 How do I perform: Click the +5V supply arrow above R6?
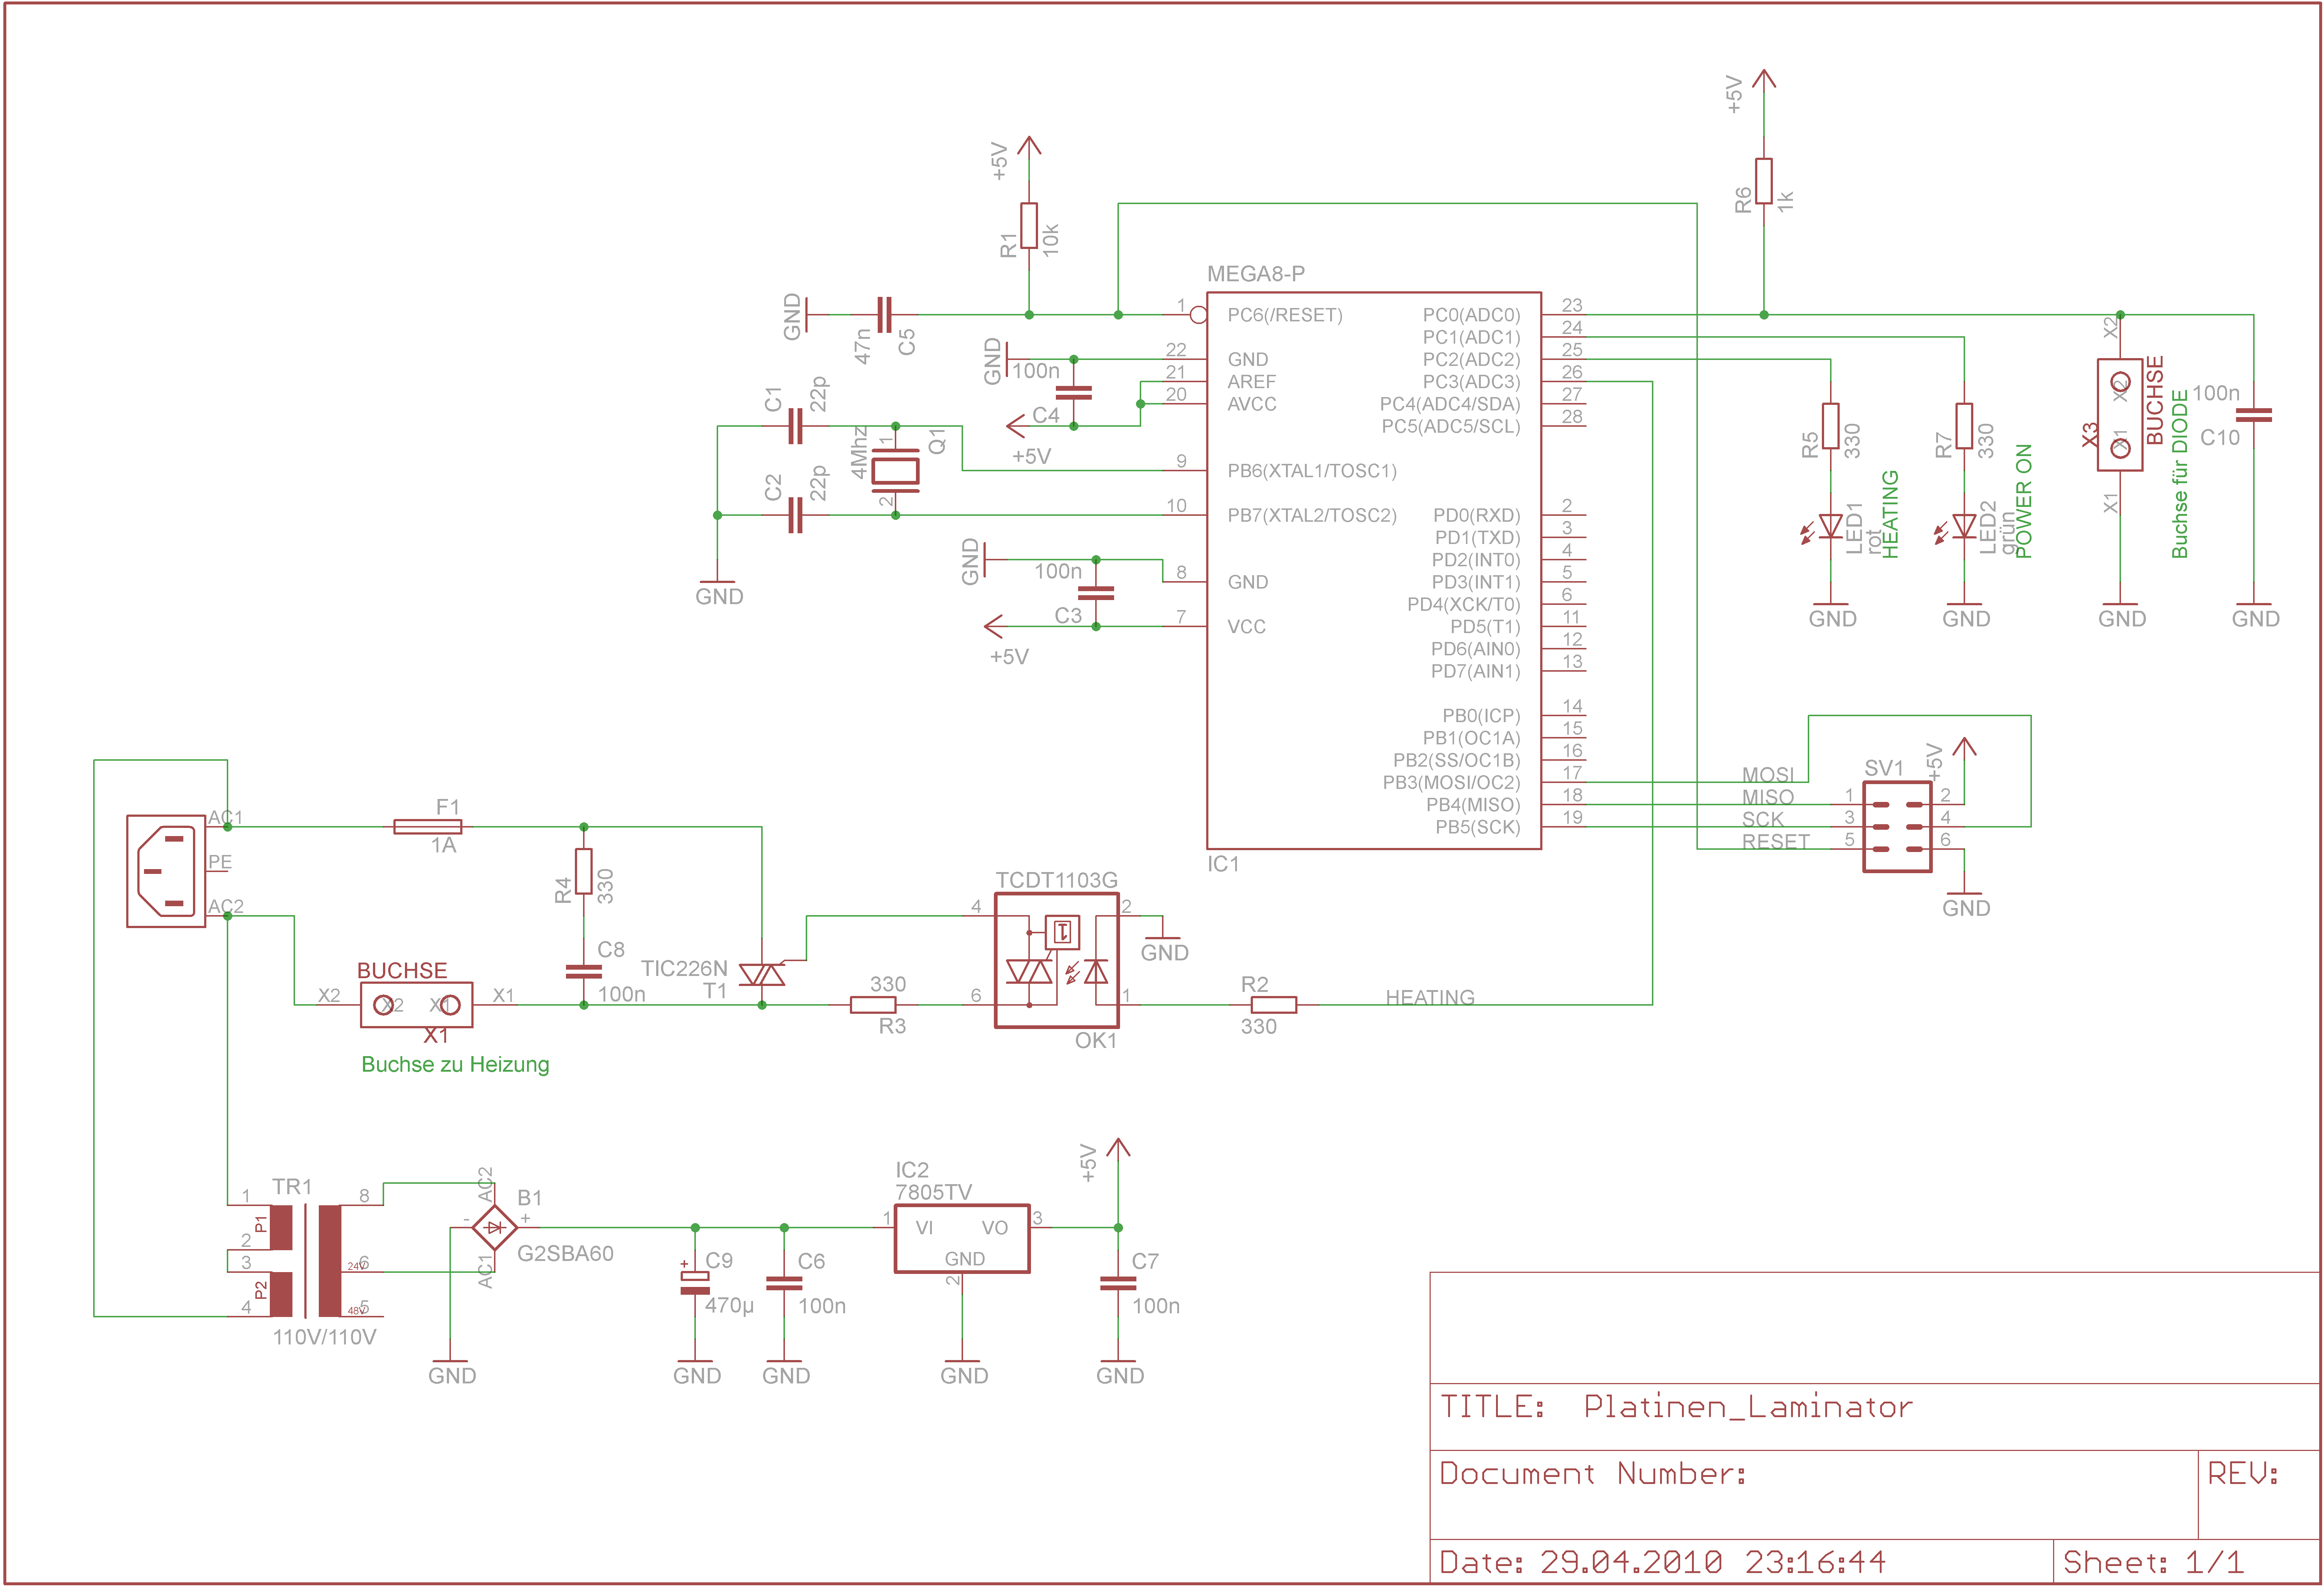(x=1764, y=80)
